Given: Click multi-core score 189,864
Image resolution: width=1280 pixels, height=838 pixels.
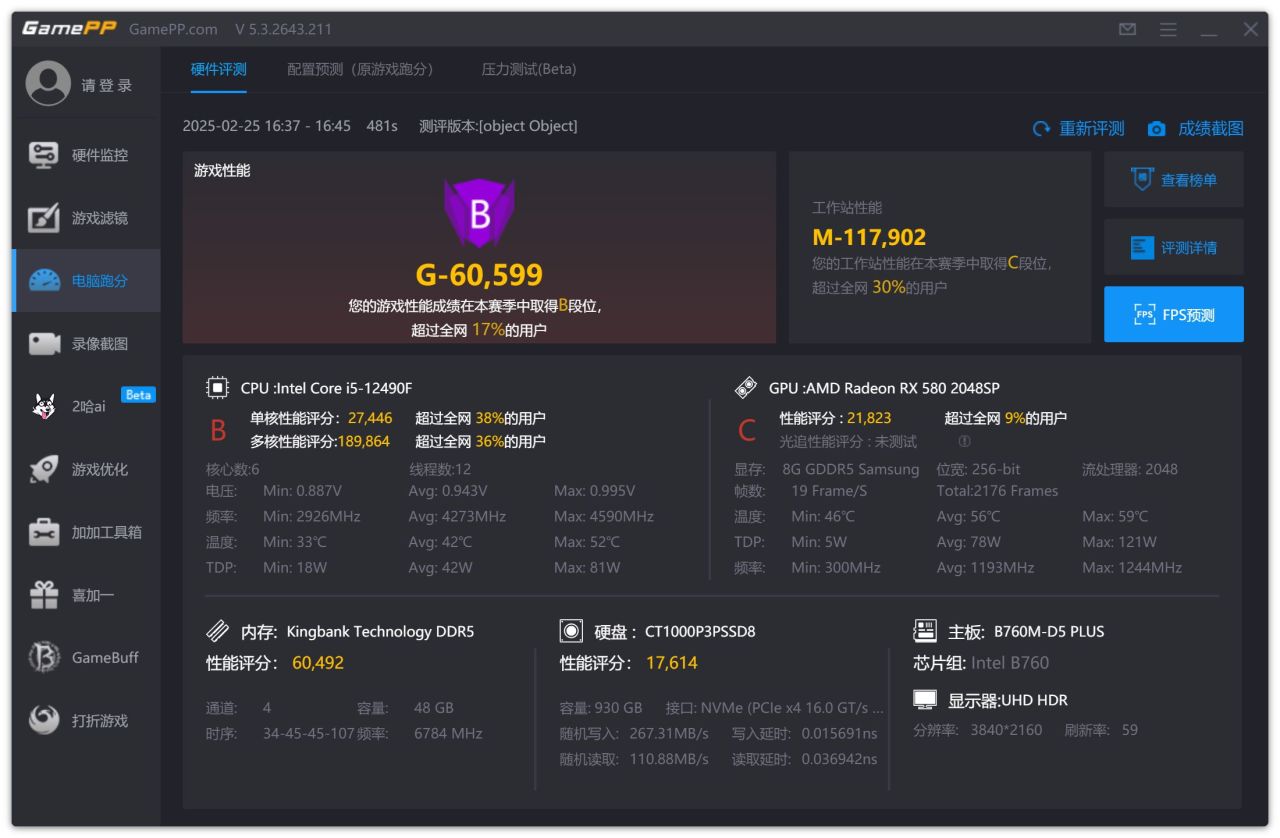Looking at the screenshot, I should pos(364,441).
